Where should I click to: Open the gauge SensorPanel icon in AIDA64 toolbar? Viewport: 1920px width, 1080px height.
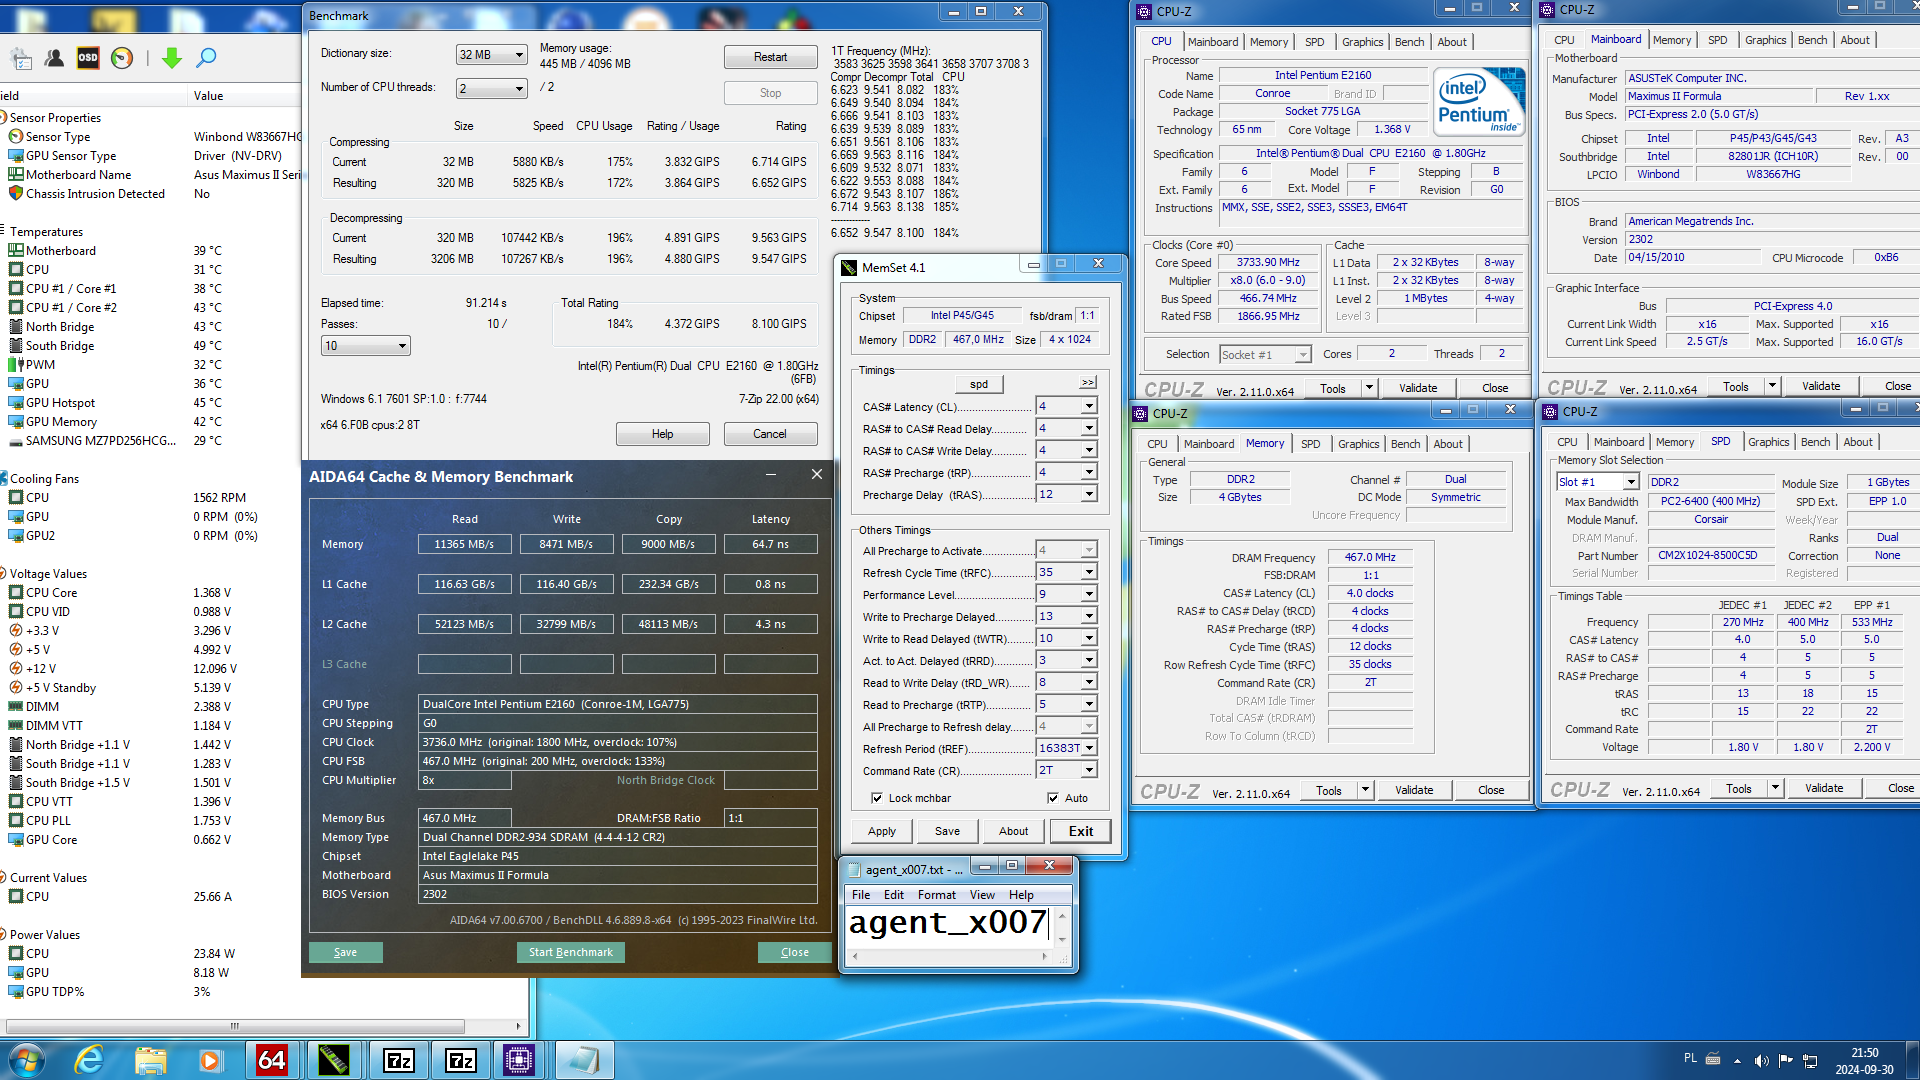click(122, 58)
